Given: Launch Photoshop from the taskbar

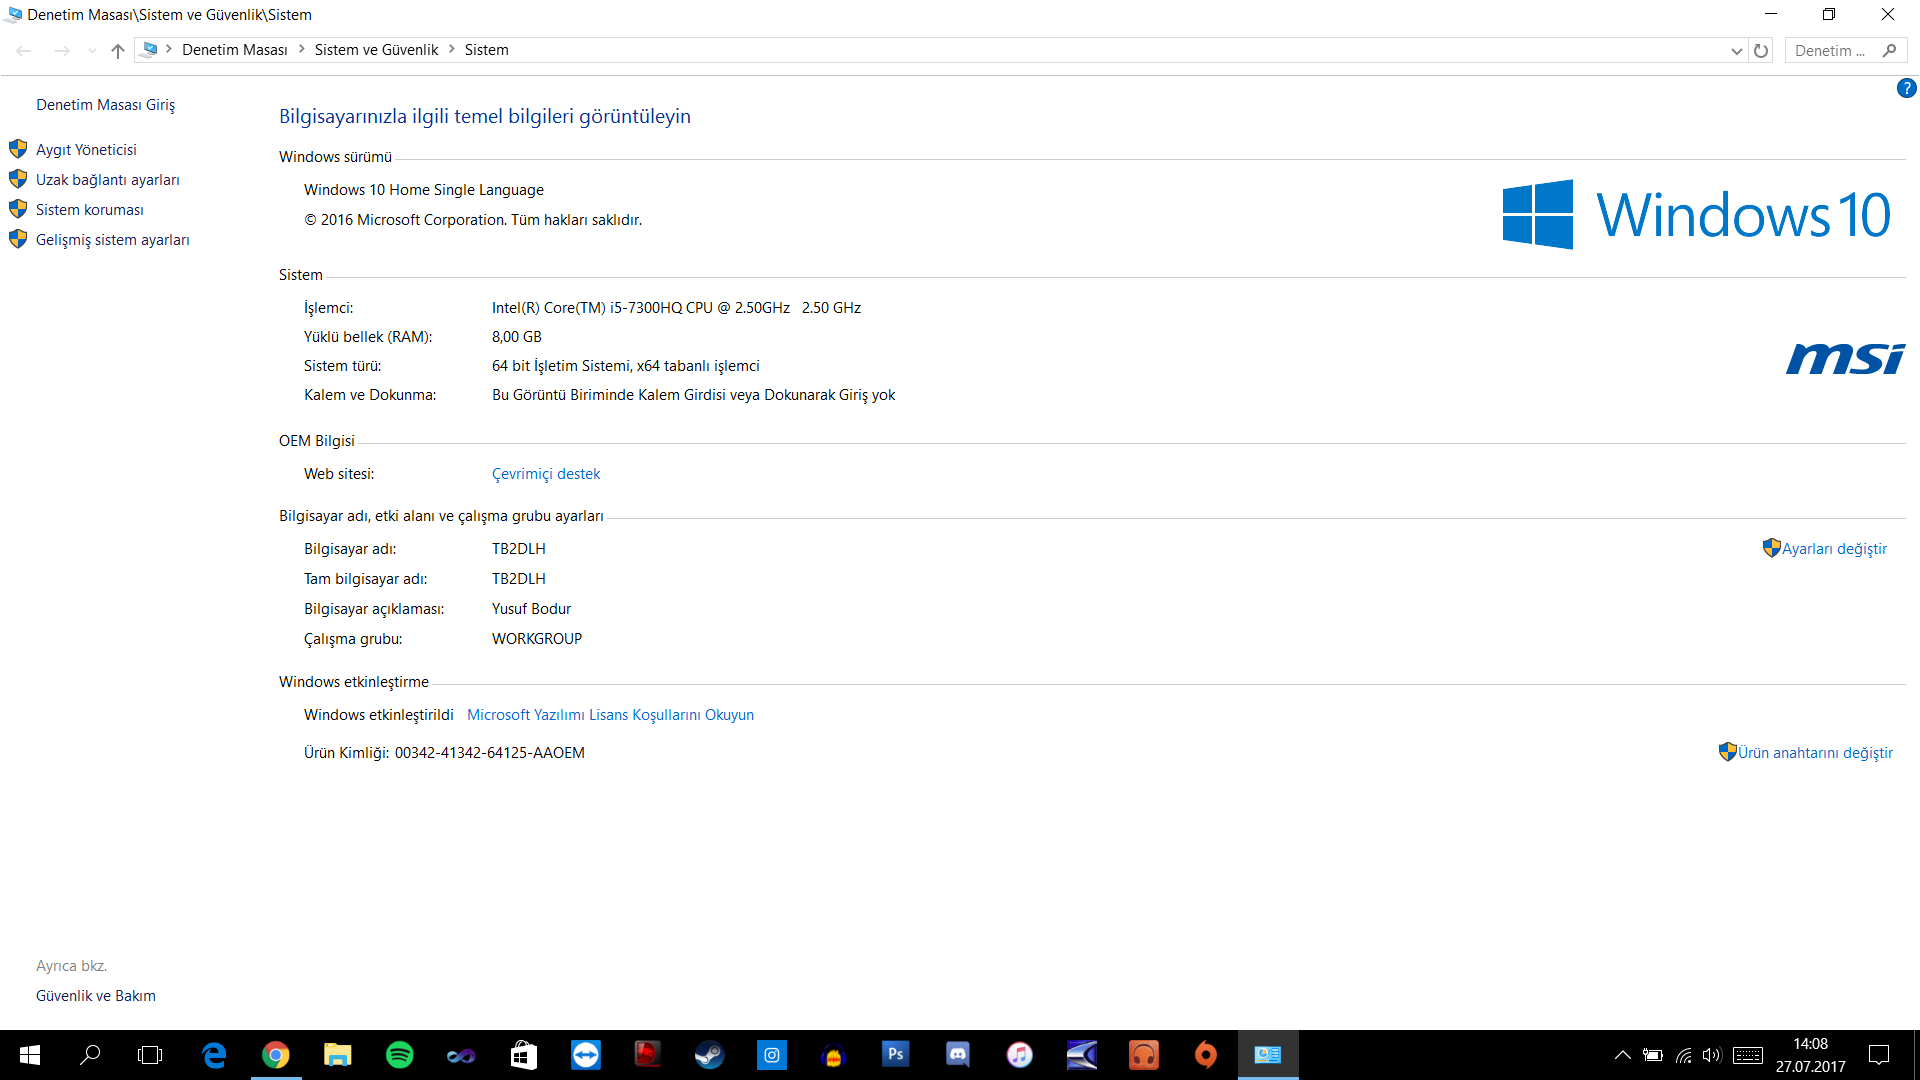Looking at the screenshot, I should (x=895, y=1055).
